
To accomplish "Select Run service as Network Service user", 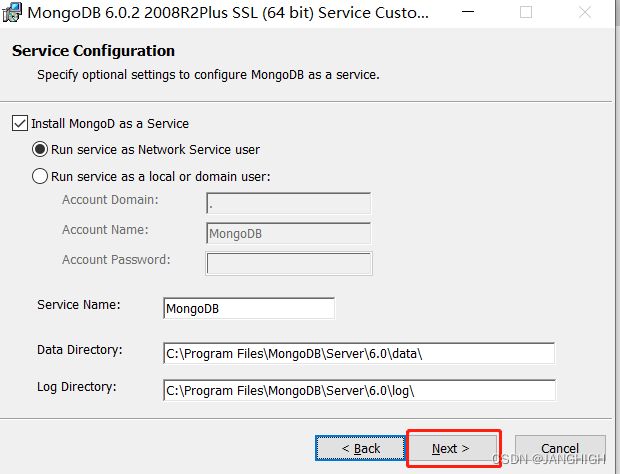I will (x=40, y=149).
